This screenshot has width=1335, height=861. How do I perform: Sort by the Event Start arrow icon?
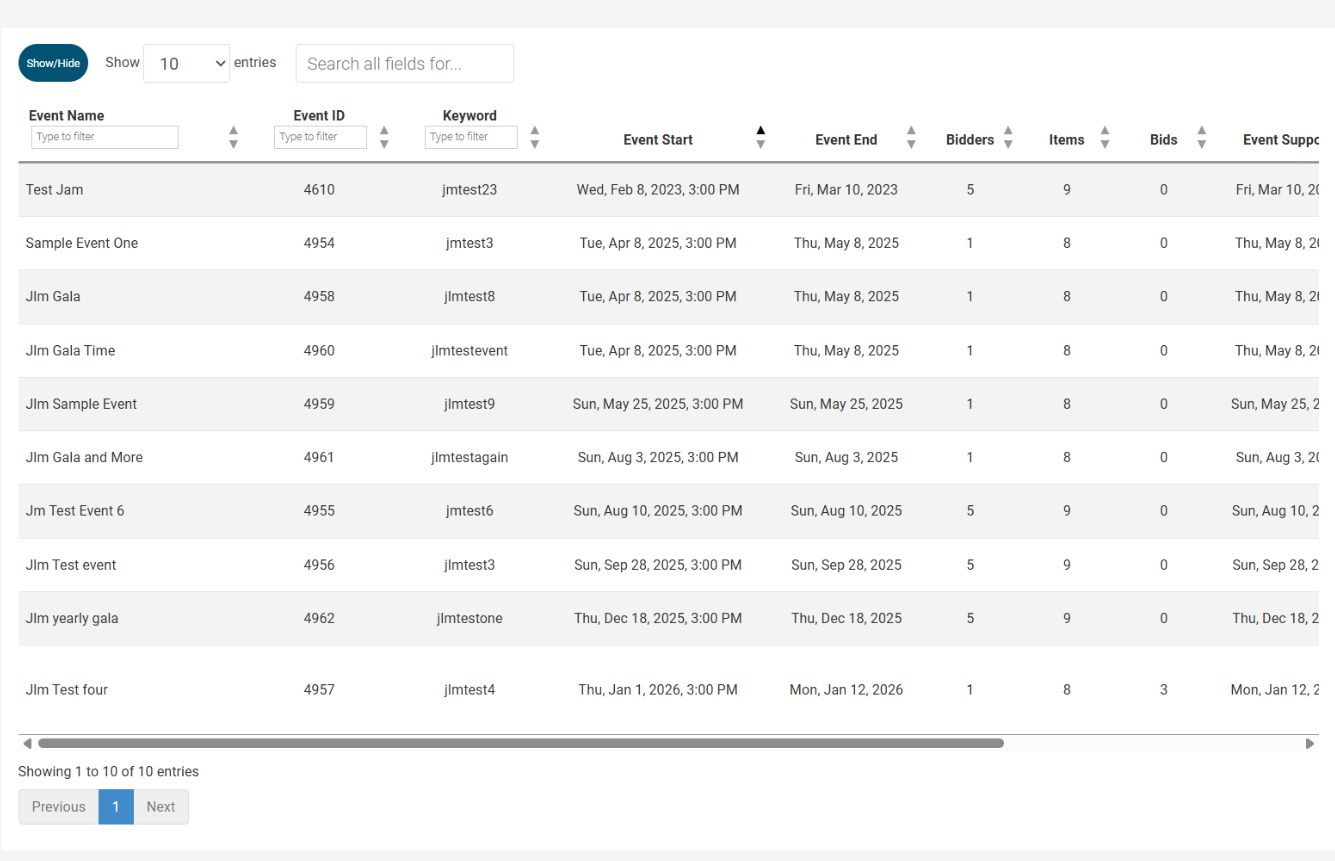[760, 137]
